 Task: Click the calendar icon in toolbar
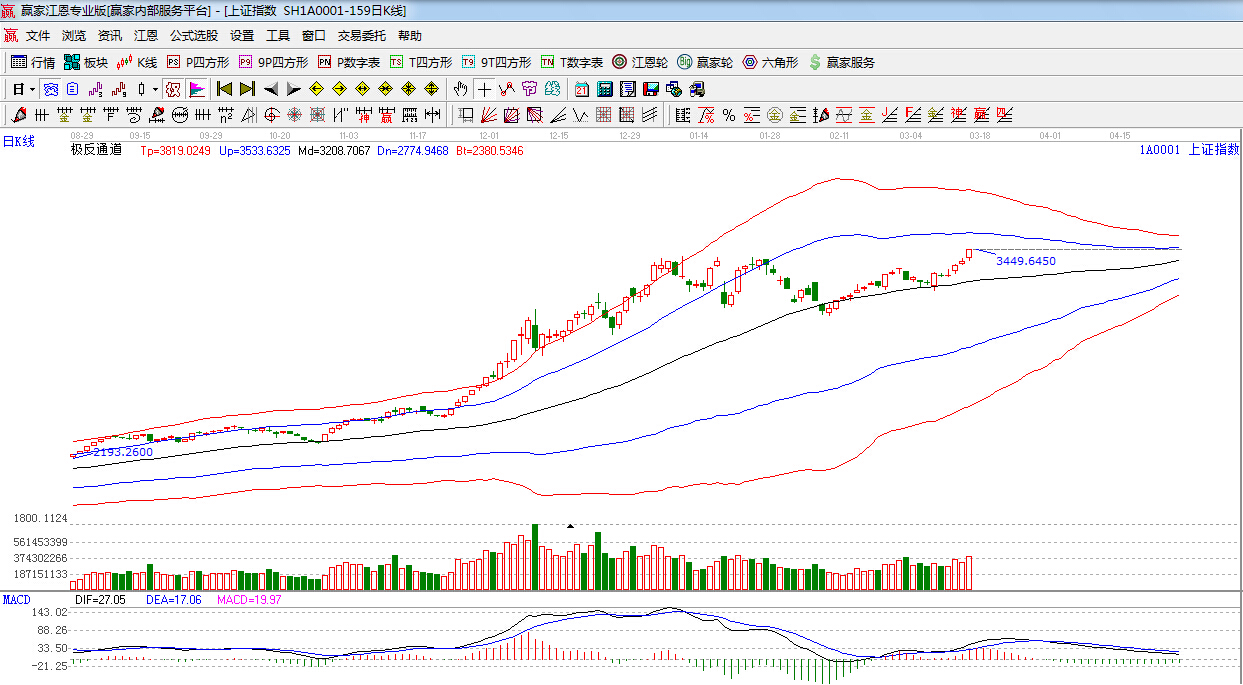pyautogui.click(x=581, y=89)
